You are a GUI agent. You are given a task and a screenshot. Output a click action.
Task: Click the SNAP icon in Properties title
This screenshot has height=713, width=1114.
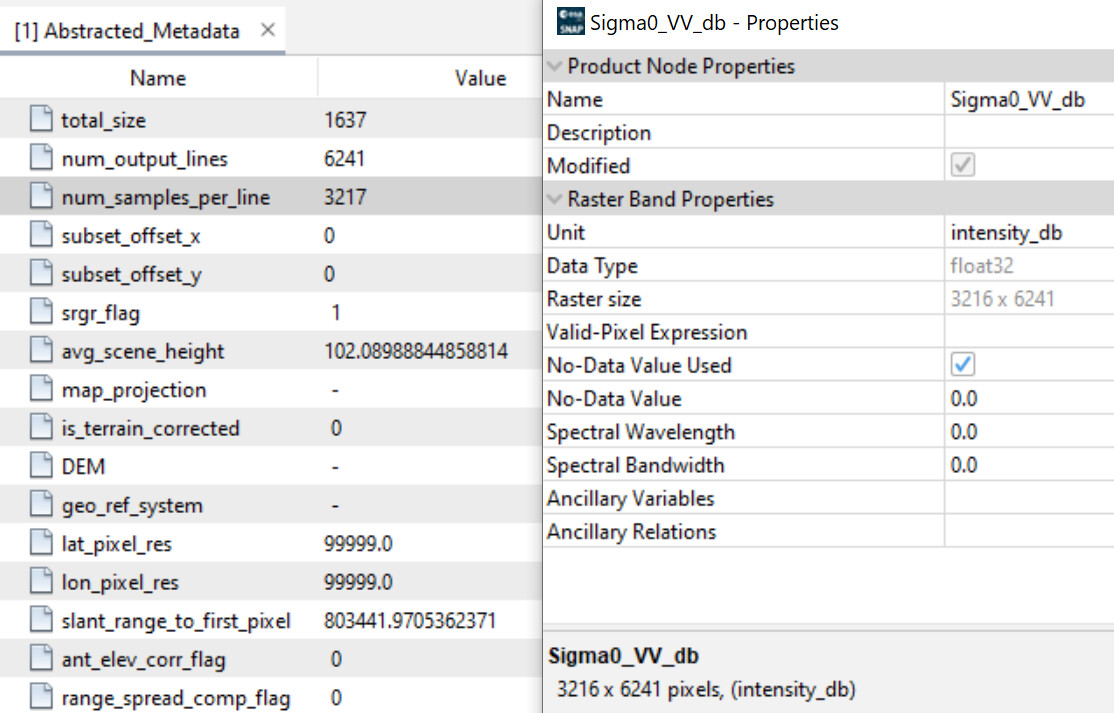(x=570, y=21)
